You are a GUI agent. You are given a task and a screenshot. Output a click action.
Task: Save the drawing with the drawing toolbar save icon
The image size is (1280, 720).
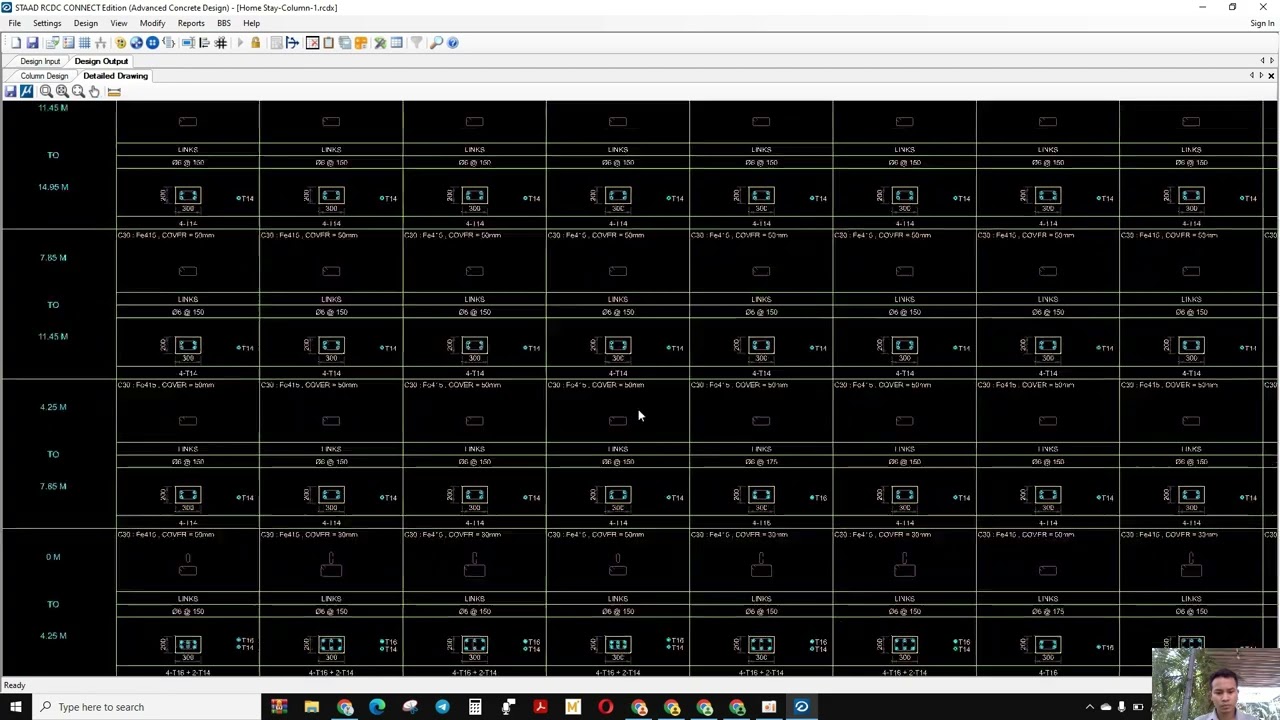click(10, 91)
